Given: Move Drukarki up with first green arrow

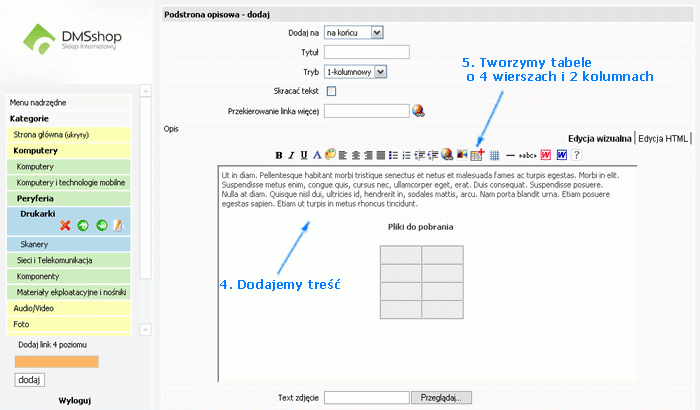Looking at the screenshot, I should coord(83,226).
